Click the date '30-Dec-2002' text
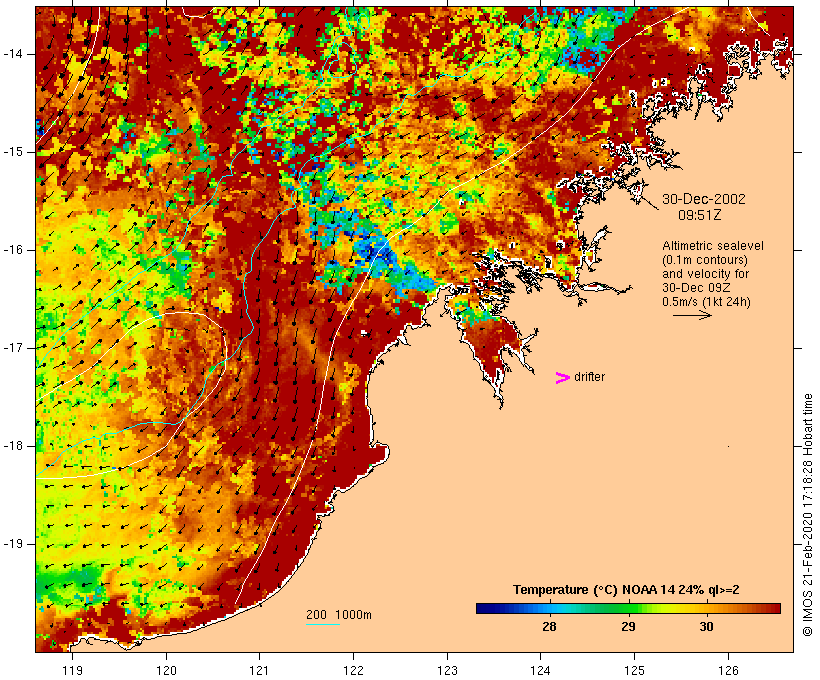The height and width of the screenshot is (680, 820). pos(703,199)
